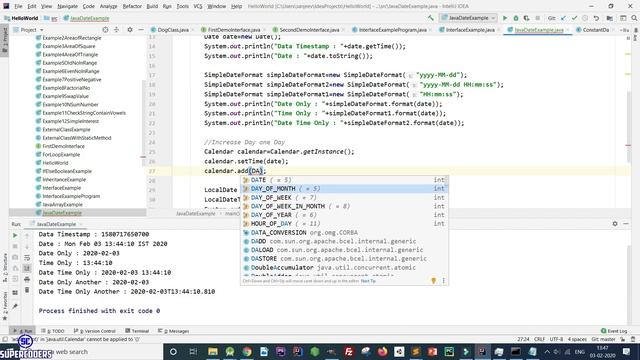Choose DATE from the completion popup
This screenshot has height=360, width=640.
pyautogui.click(x=344, y=180)
